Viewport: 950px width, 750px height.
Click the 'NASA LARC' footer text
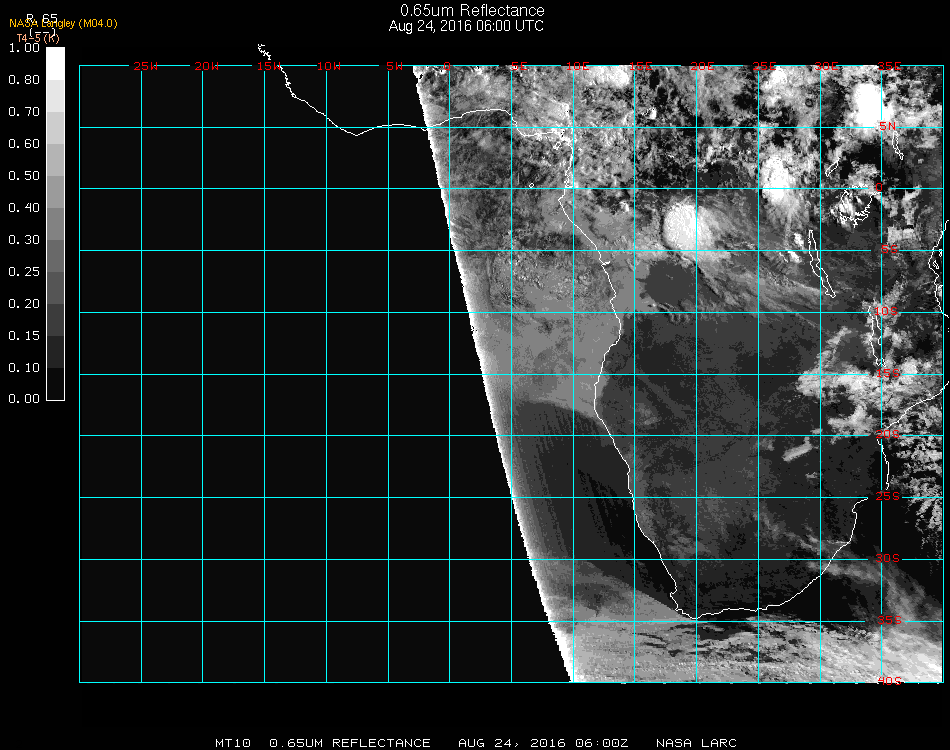tap(697, 743)
